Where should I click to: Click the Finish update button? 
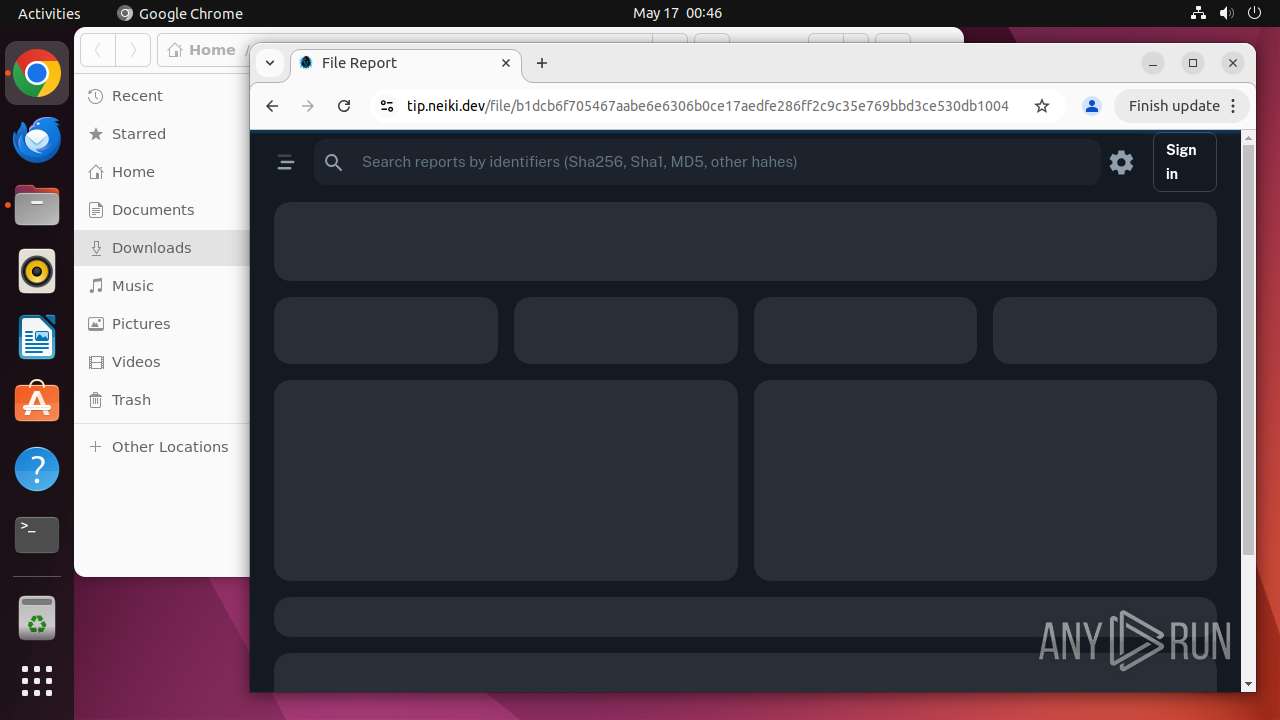click(1174, 106)
